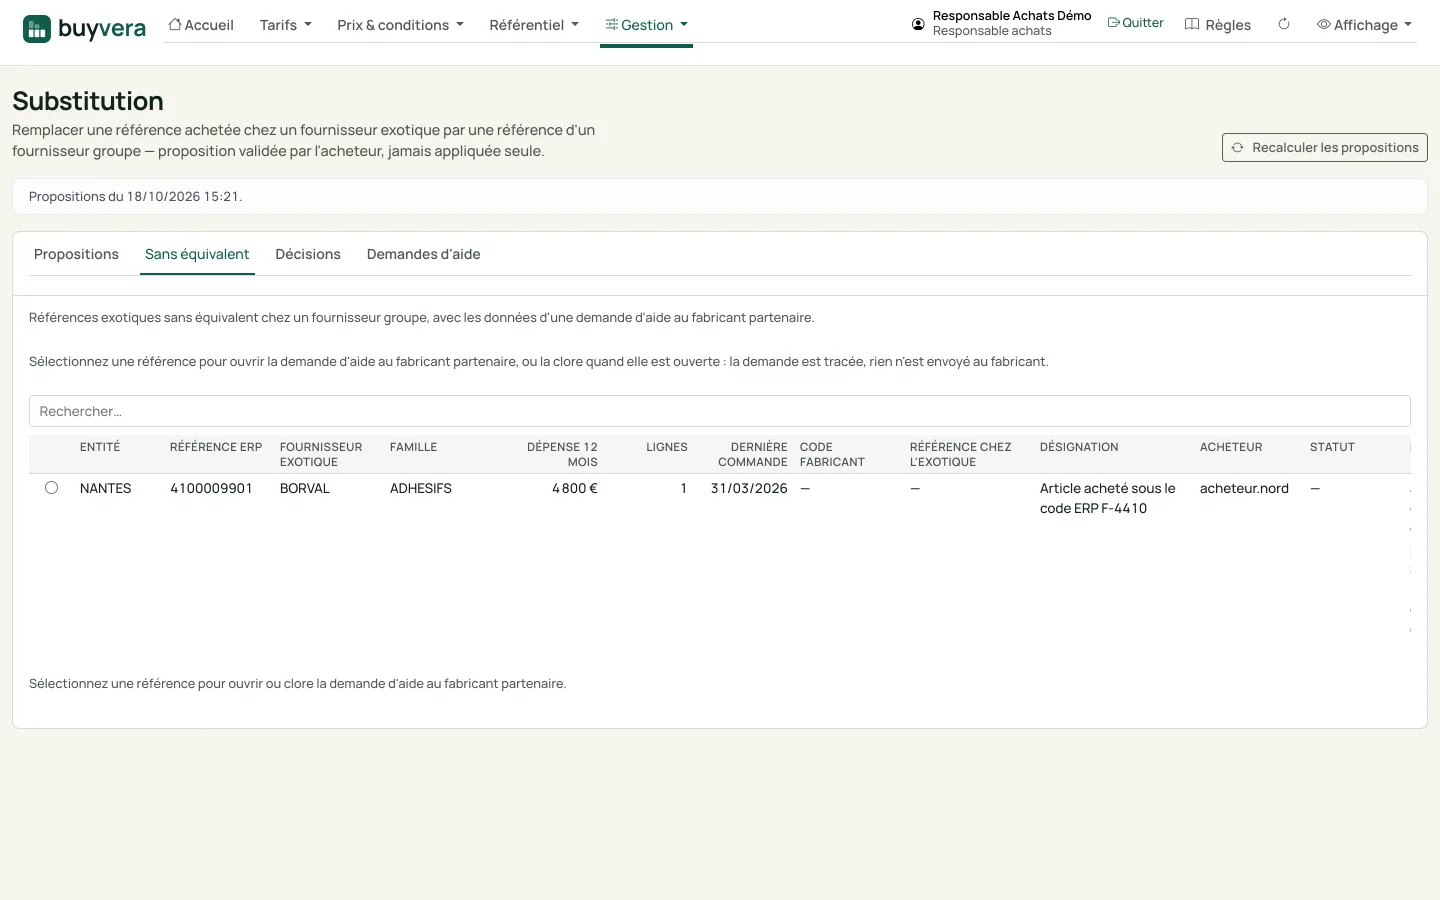
Task: Switch to the Propositions tab
Action: click(x=76, y=254)
